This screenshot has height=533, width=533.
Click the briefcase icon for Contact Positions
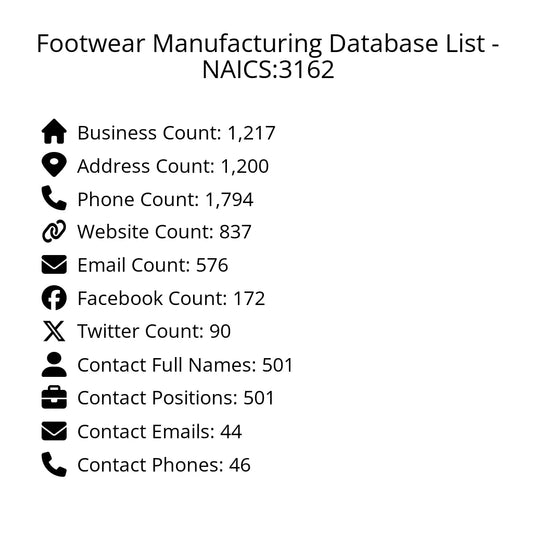(54, 397)
